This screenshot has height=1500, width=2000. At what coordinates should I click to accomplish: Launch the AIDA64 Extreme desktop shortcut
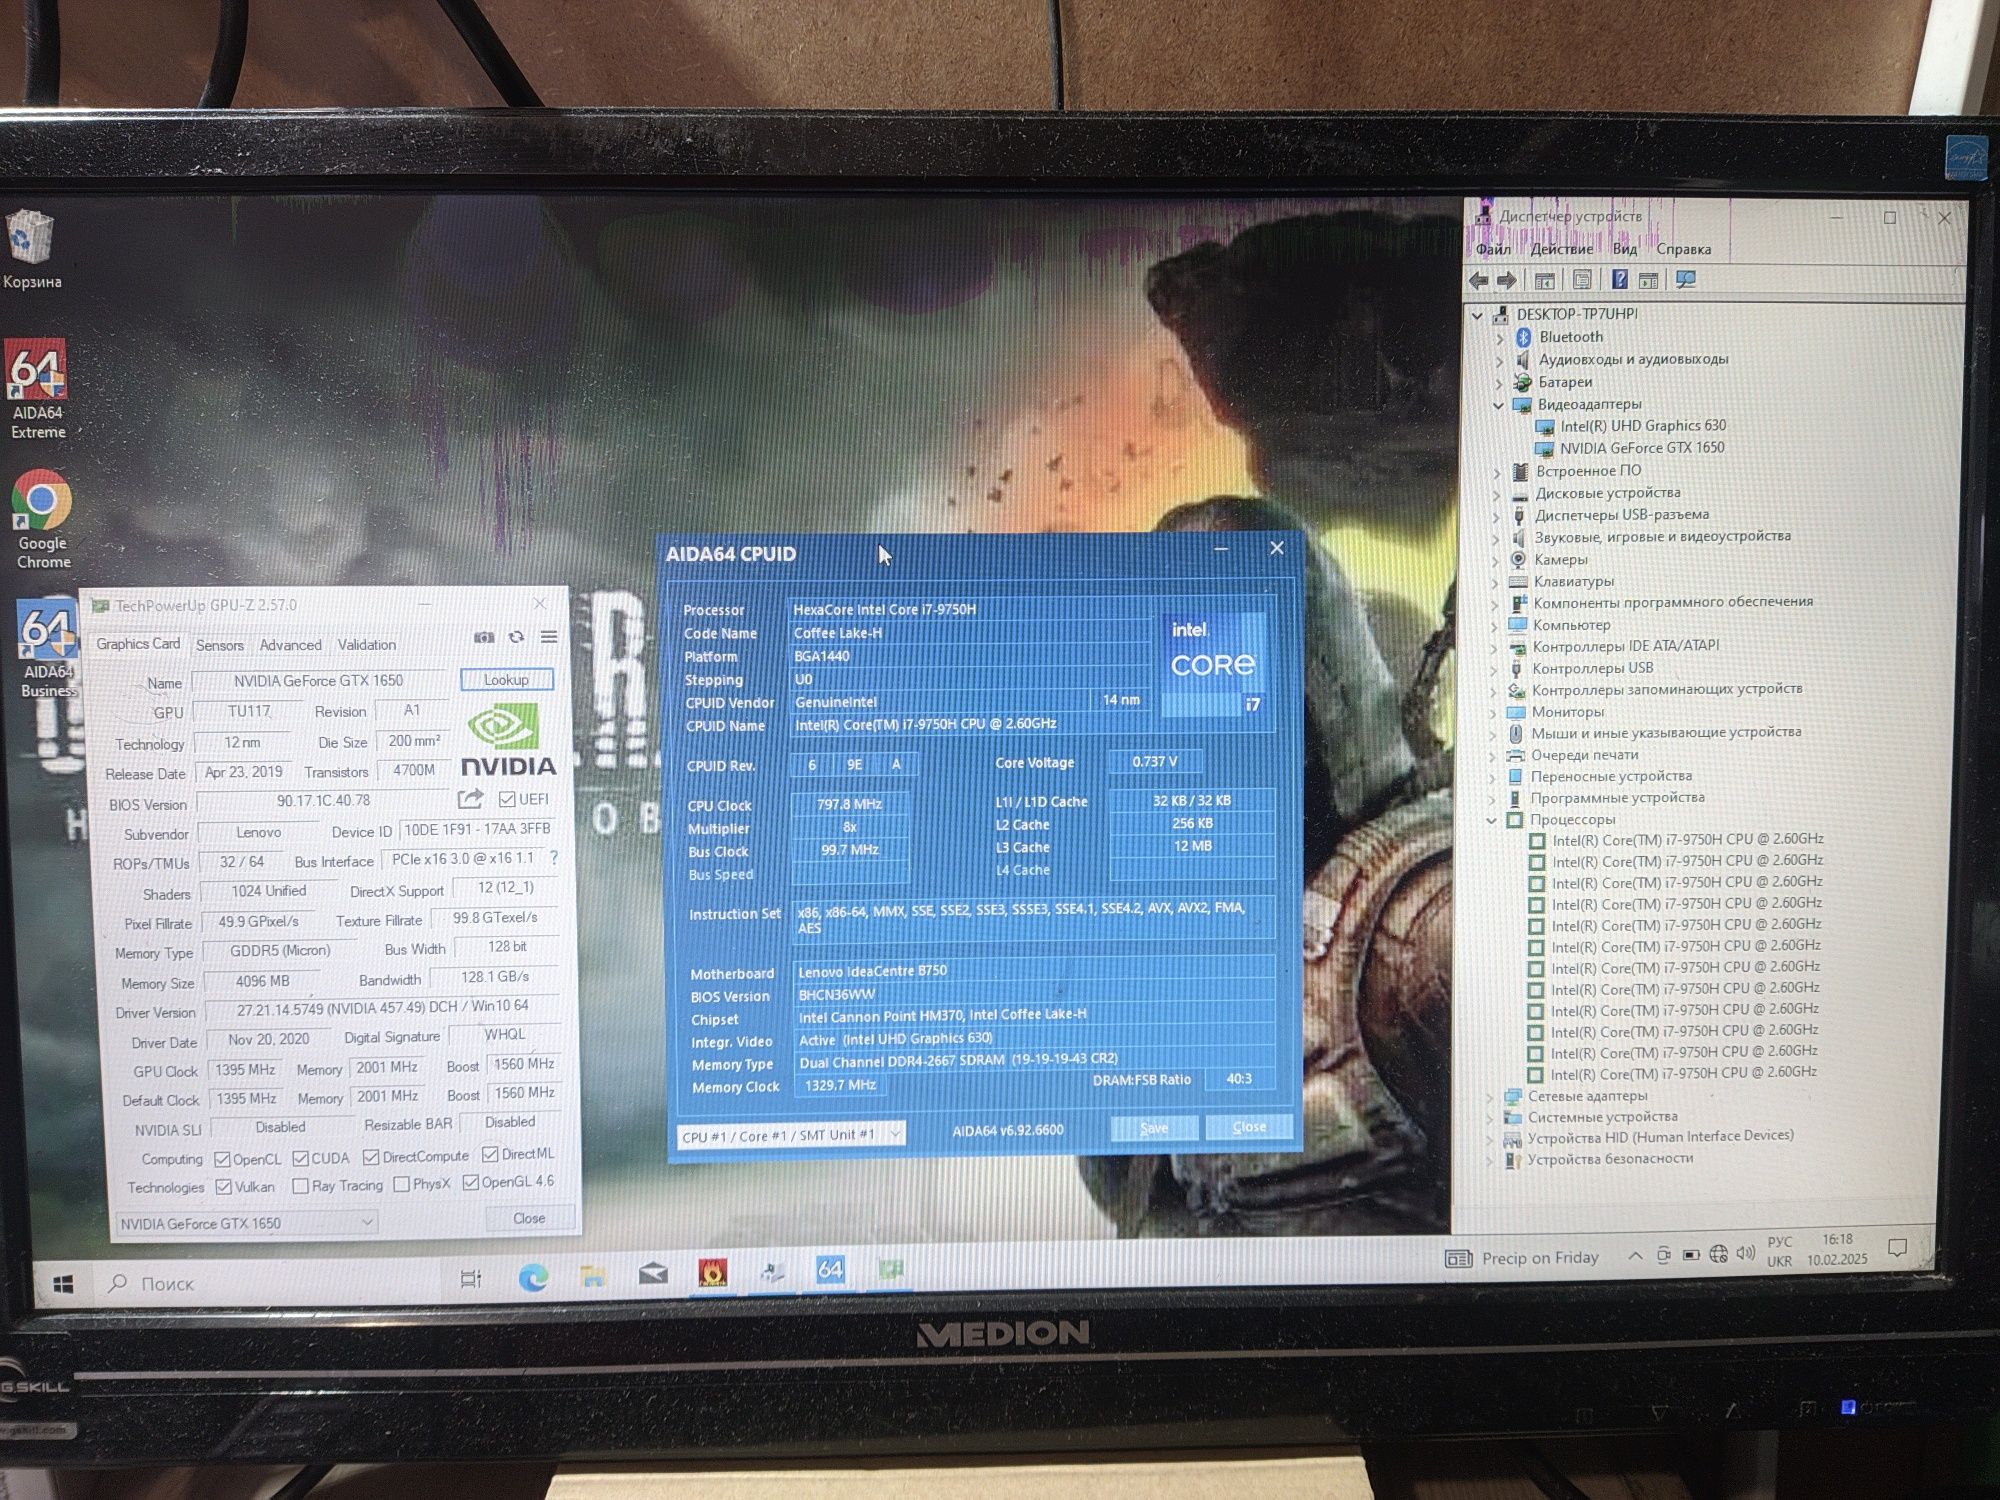pyautogui.click(x=37, y=390)
